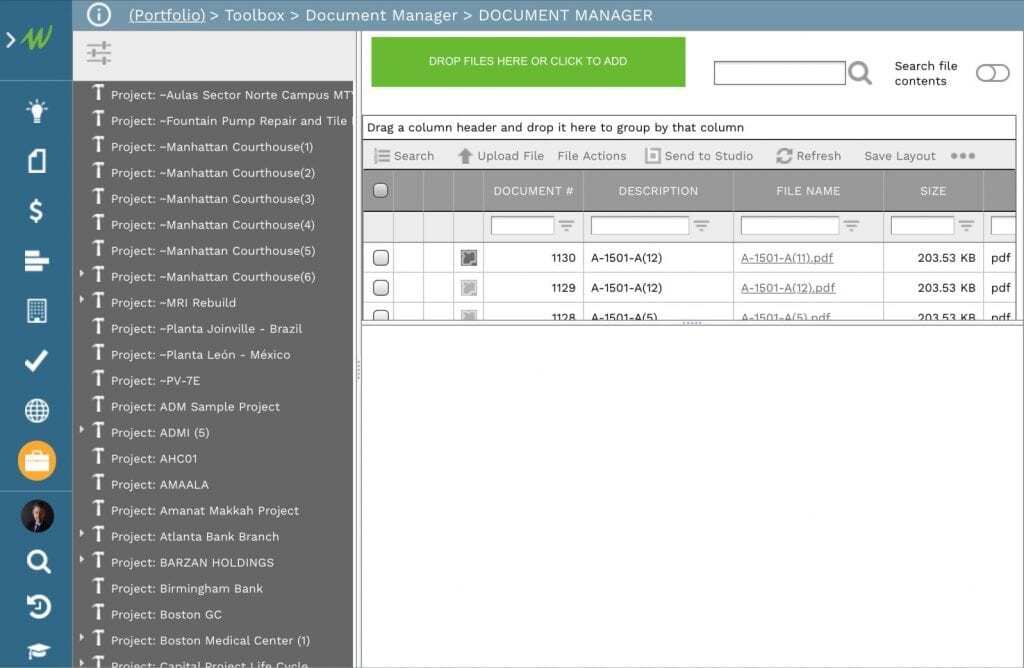Expand the main sidebar with the logo arrow
This screenshot has width=1024, height=668.
click(x=10, y=40)
